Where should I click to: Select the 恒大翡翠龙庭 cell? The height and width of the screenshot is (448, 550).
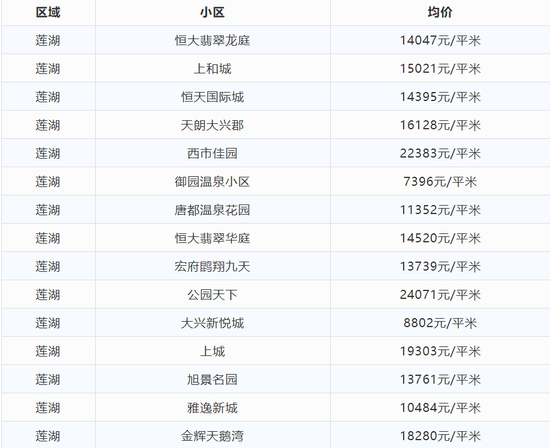point(213,40)
